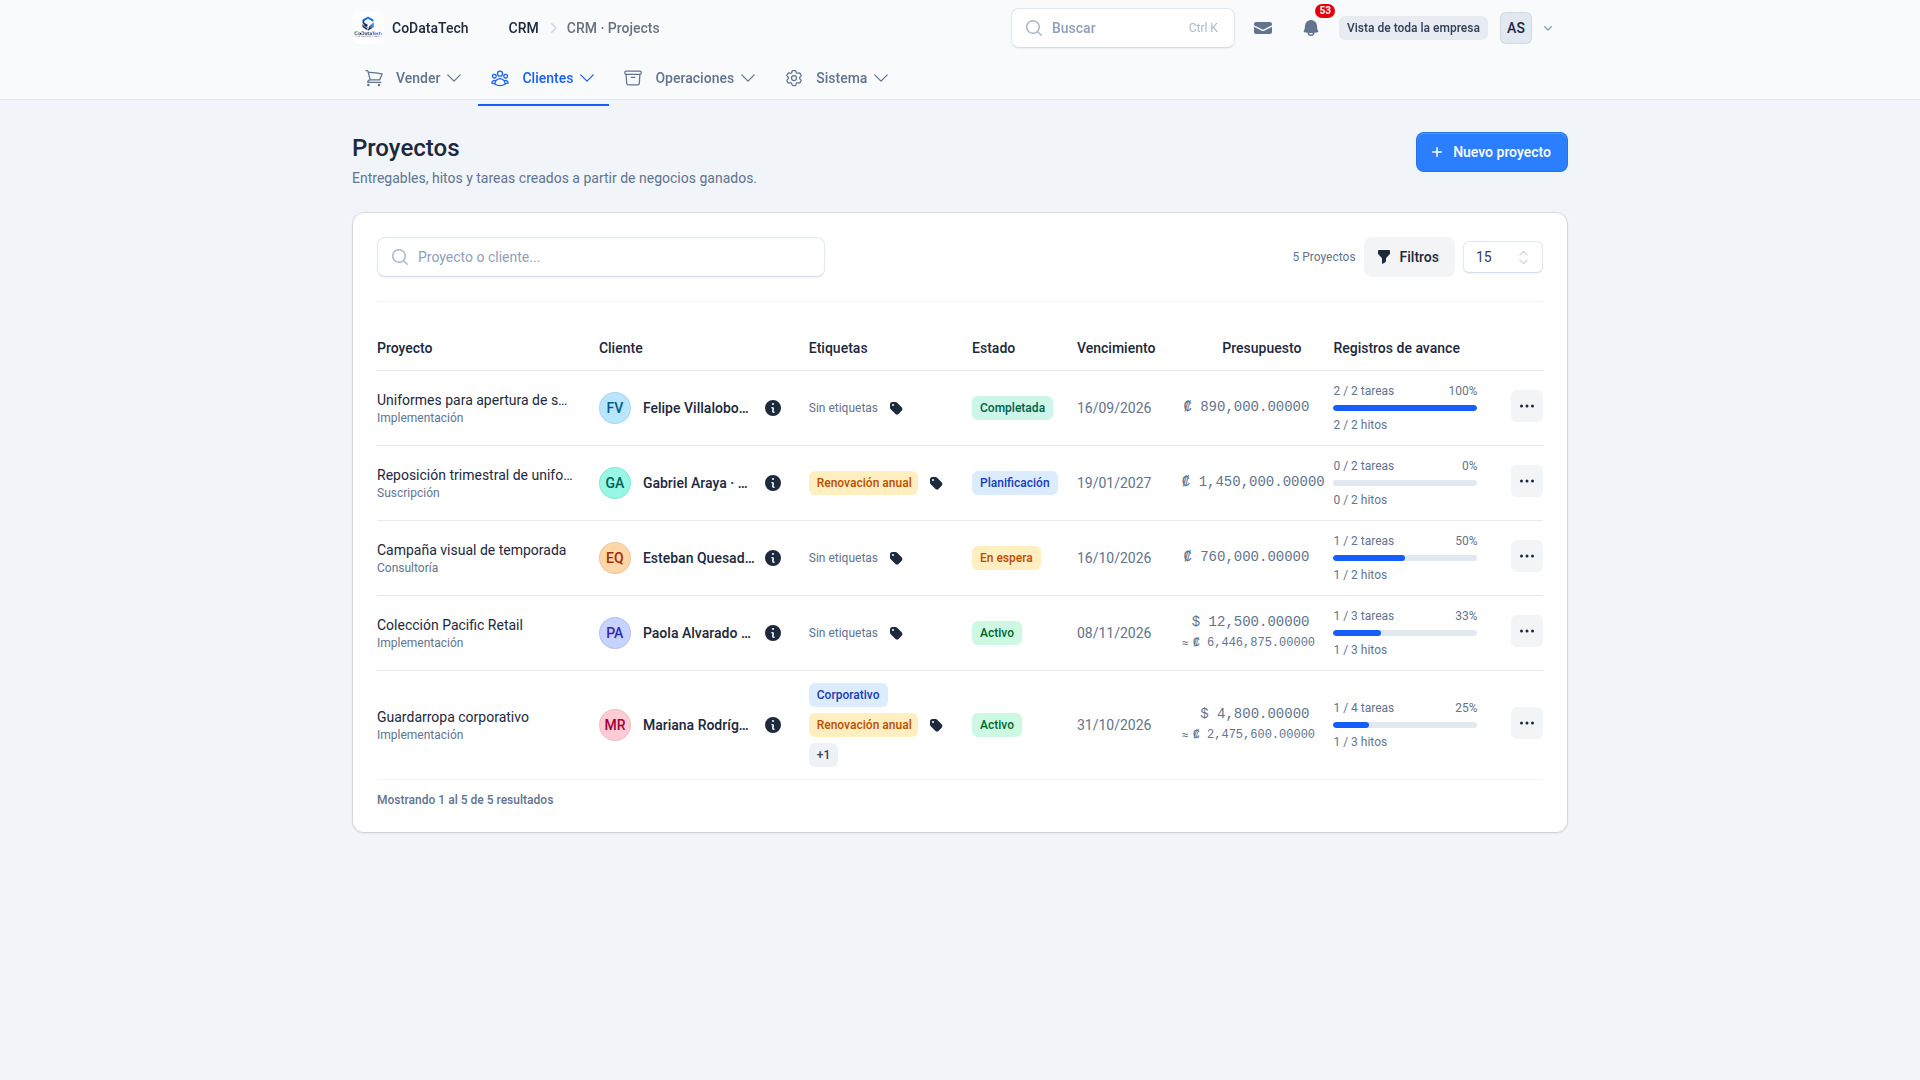1920x1080 pixels.
Task: Open Guardarropa corporativo project
Action: coord(453,717)
